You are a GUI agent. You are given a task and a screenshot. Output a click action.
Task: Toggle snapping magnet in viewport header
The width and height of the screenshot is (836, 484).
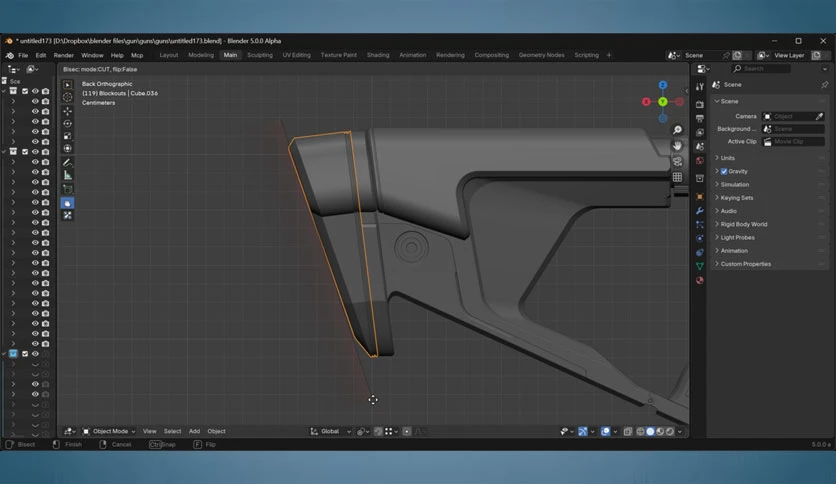pyautogui.click(x=379, y=431)
